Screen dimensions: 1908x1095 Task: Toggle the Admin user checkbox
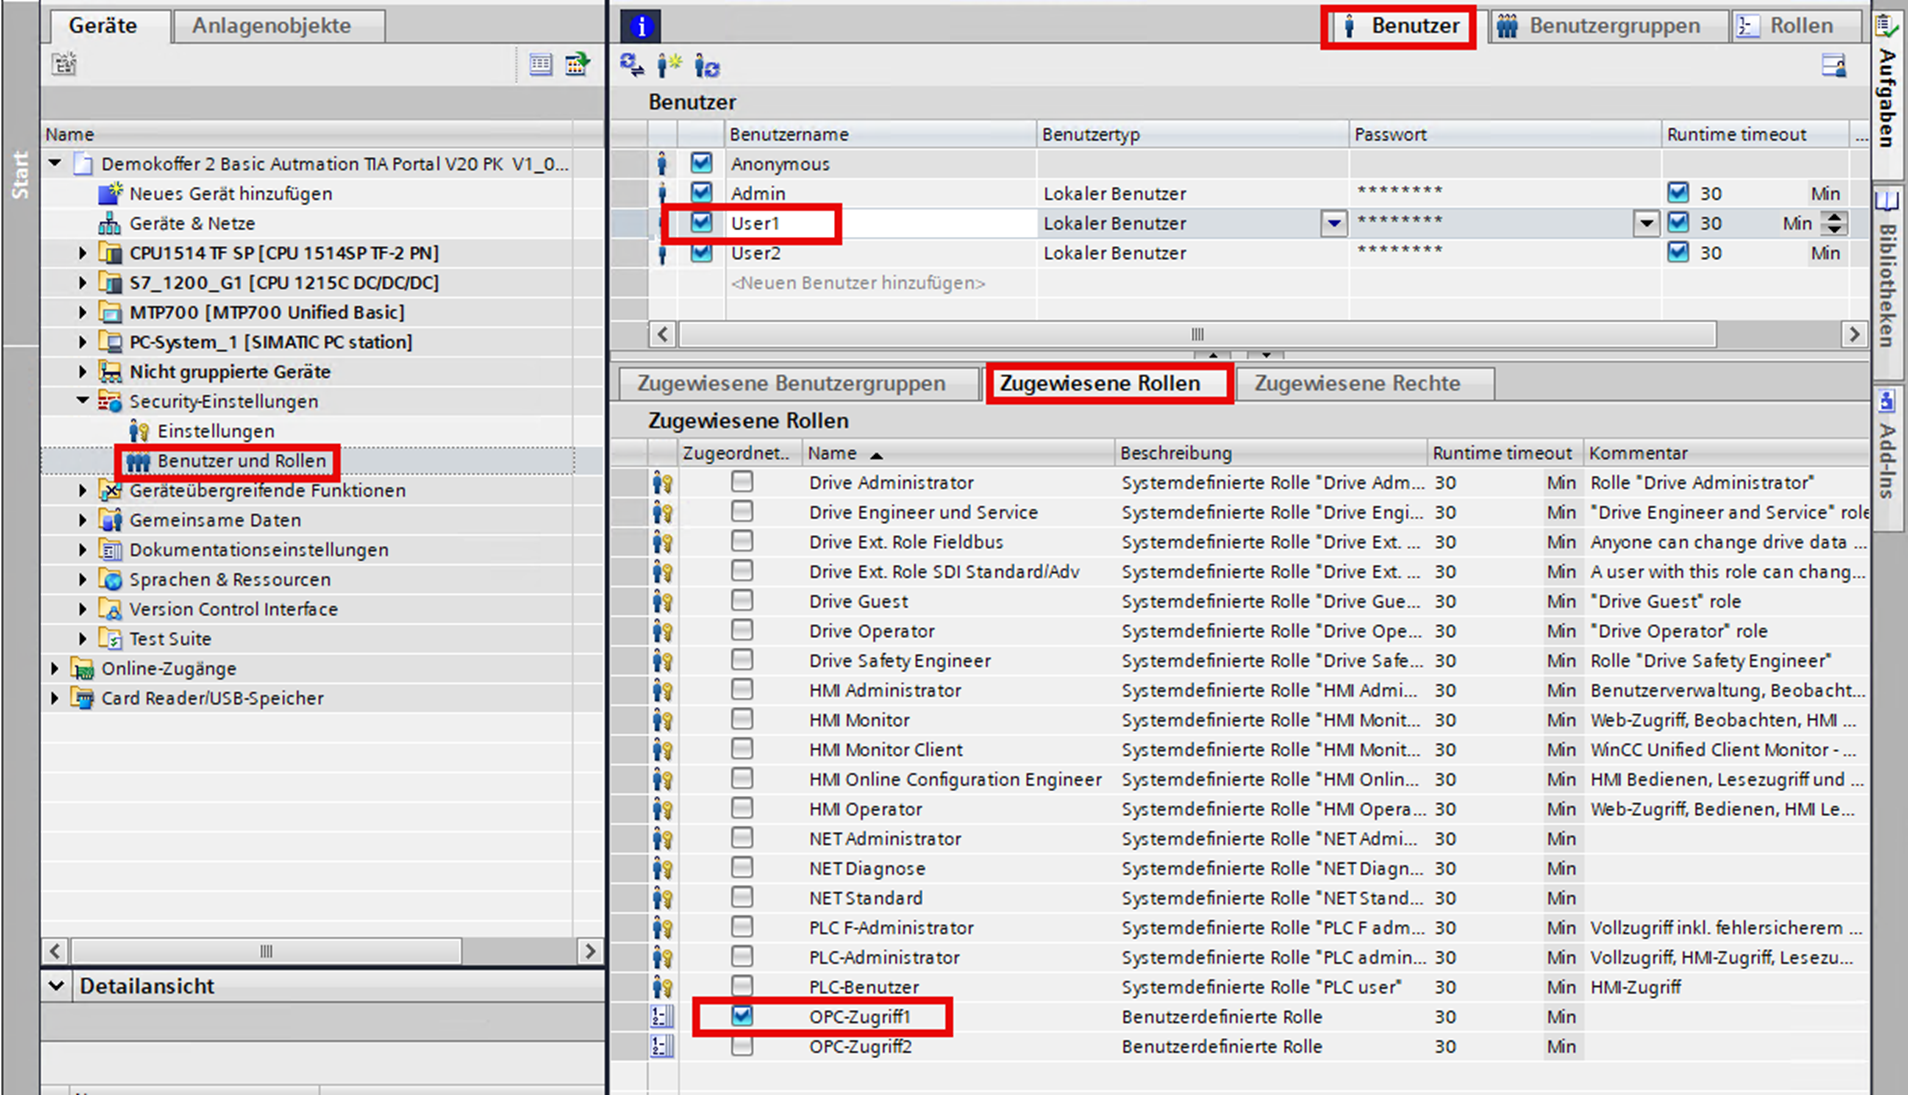[x=702, y=192]
